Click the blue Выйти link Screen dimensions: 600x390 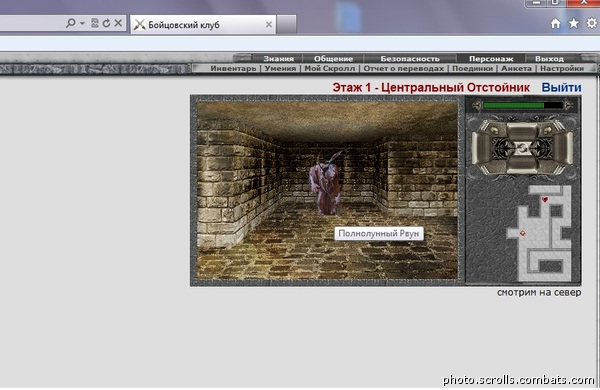point(561,88)
